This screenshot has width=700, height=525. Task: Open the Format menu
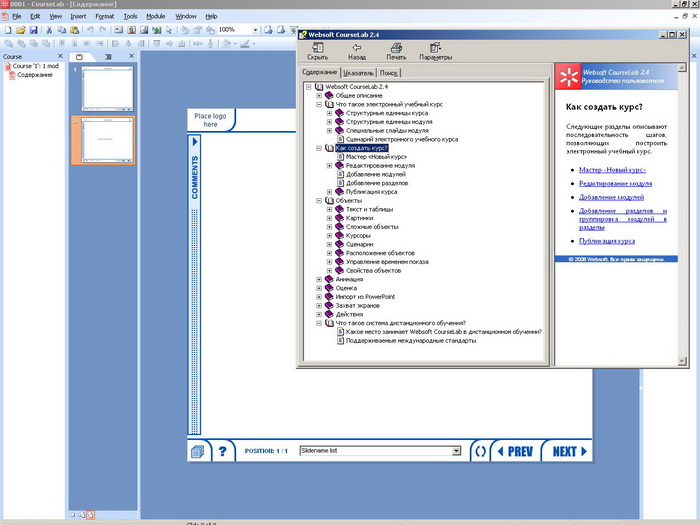pyautogui.click(x=104, y=17)
